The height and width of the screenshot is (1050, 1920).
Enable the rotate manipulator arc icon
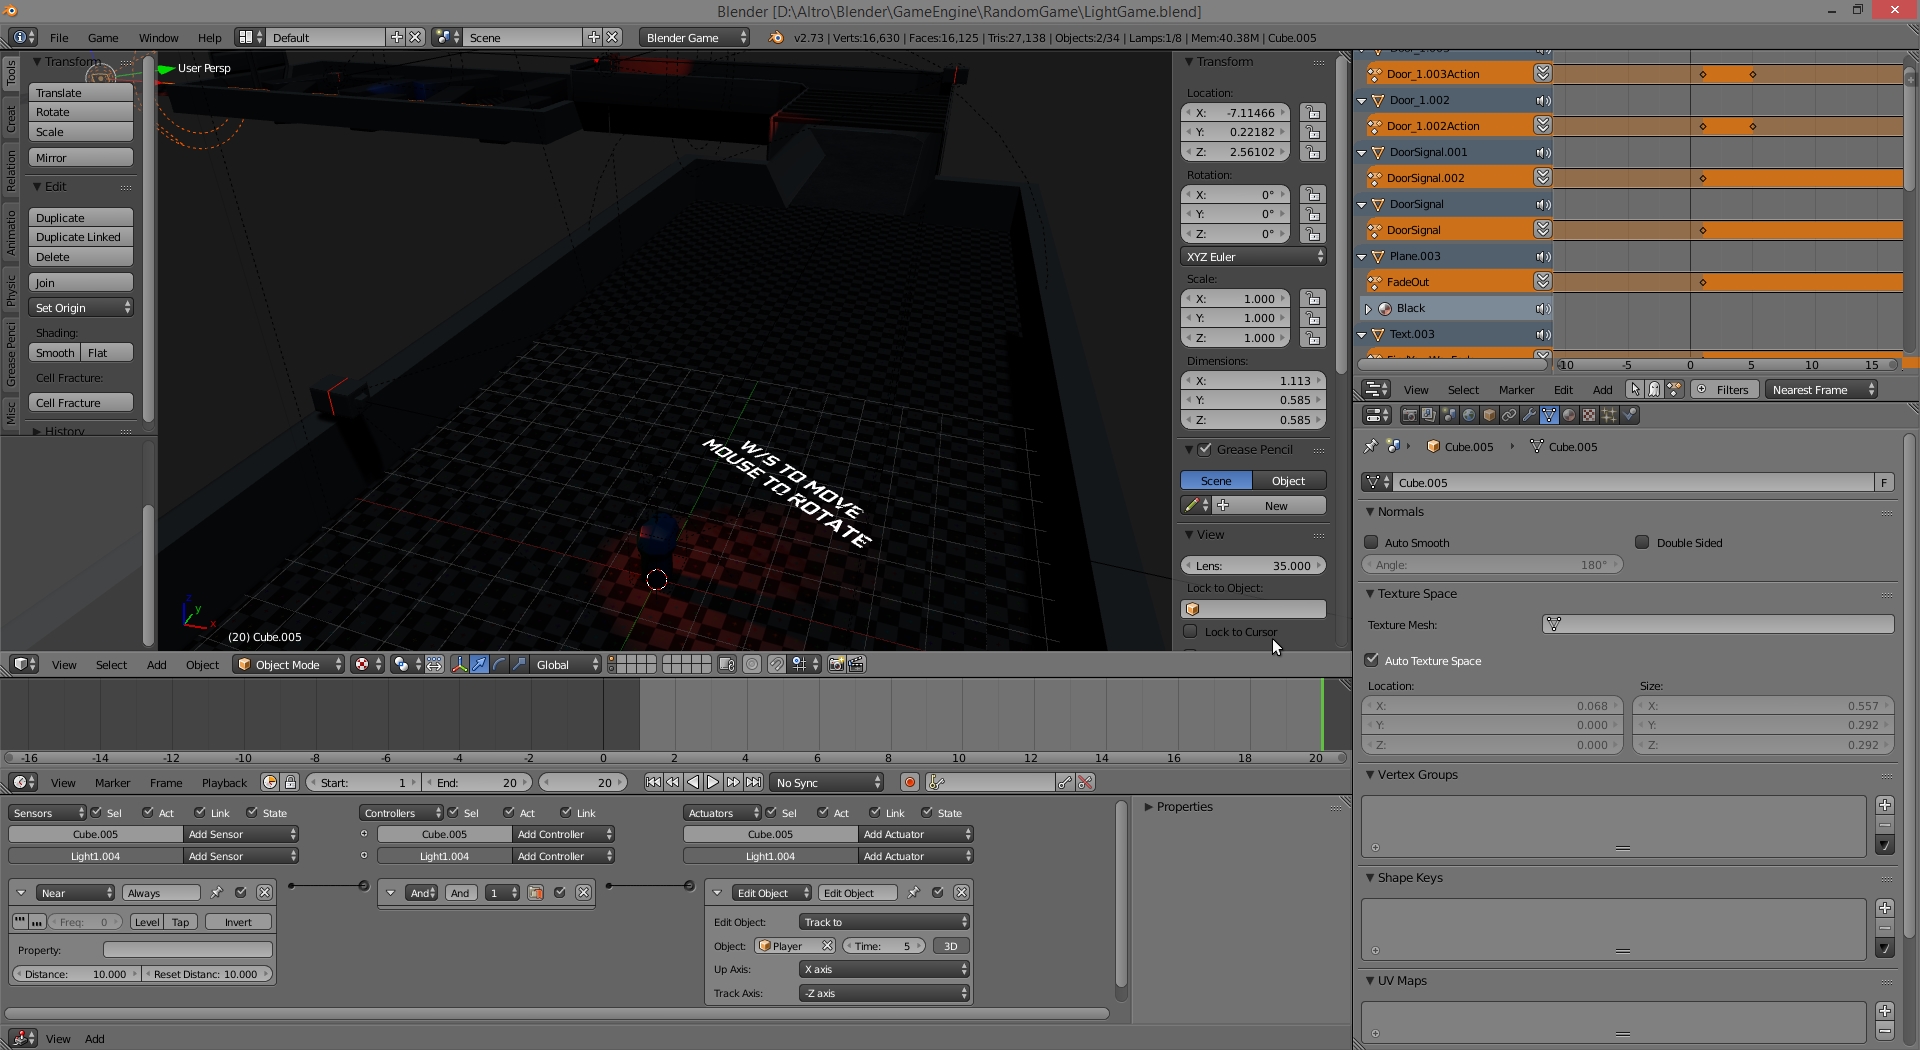pos(499,665)
